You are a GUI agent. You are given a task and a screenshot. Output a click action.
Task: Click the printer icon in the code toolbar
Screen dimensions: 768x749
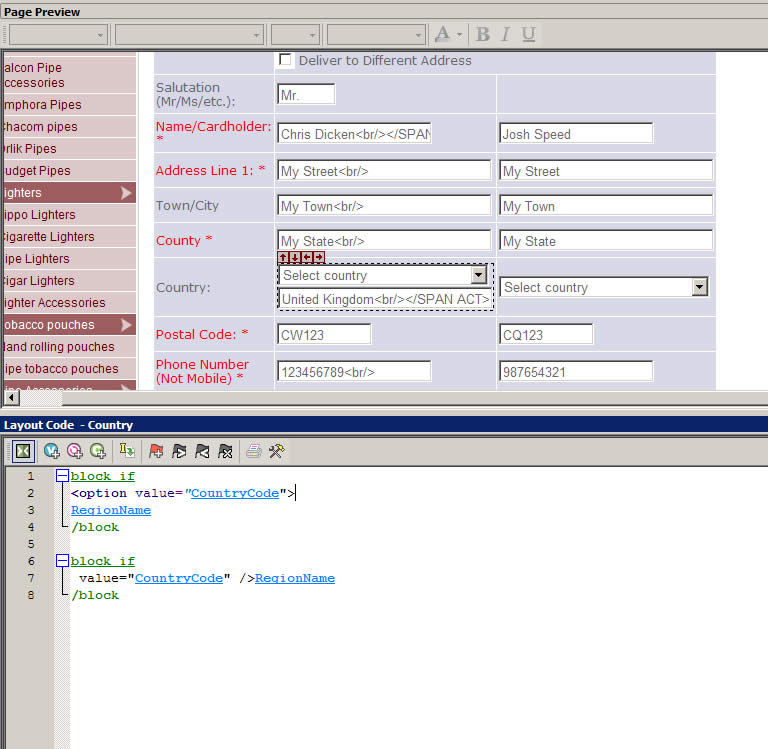(254, 451)
